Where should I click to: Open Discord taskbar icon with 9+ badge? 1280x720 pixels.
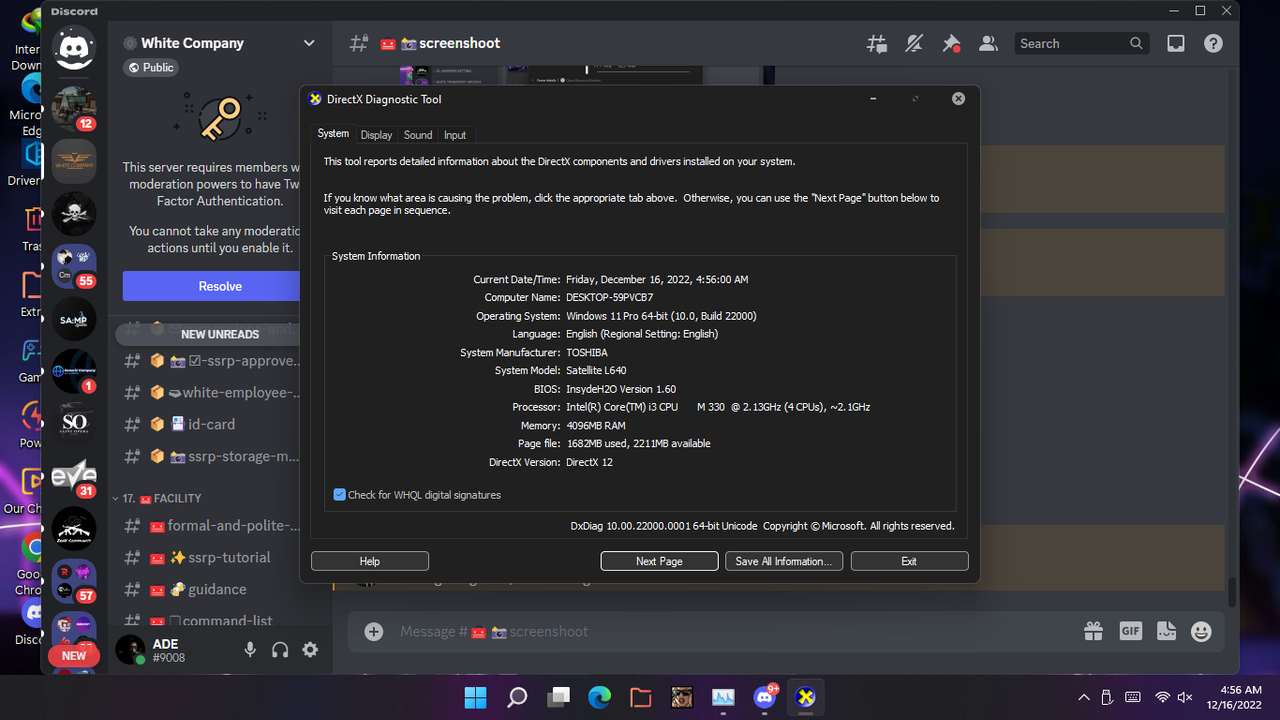coord(765,697)
